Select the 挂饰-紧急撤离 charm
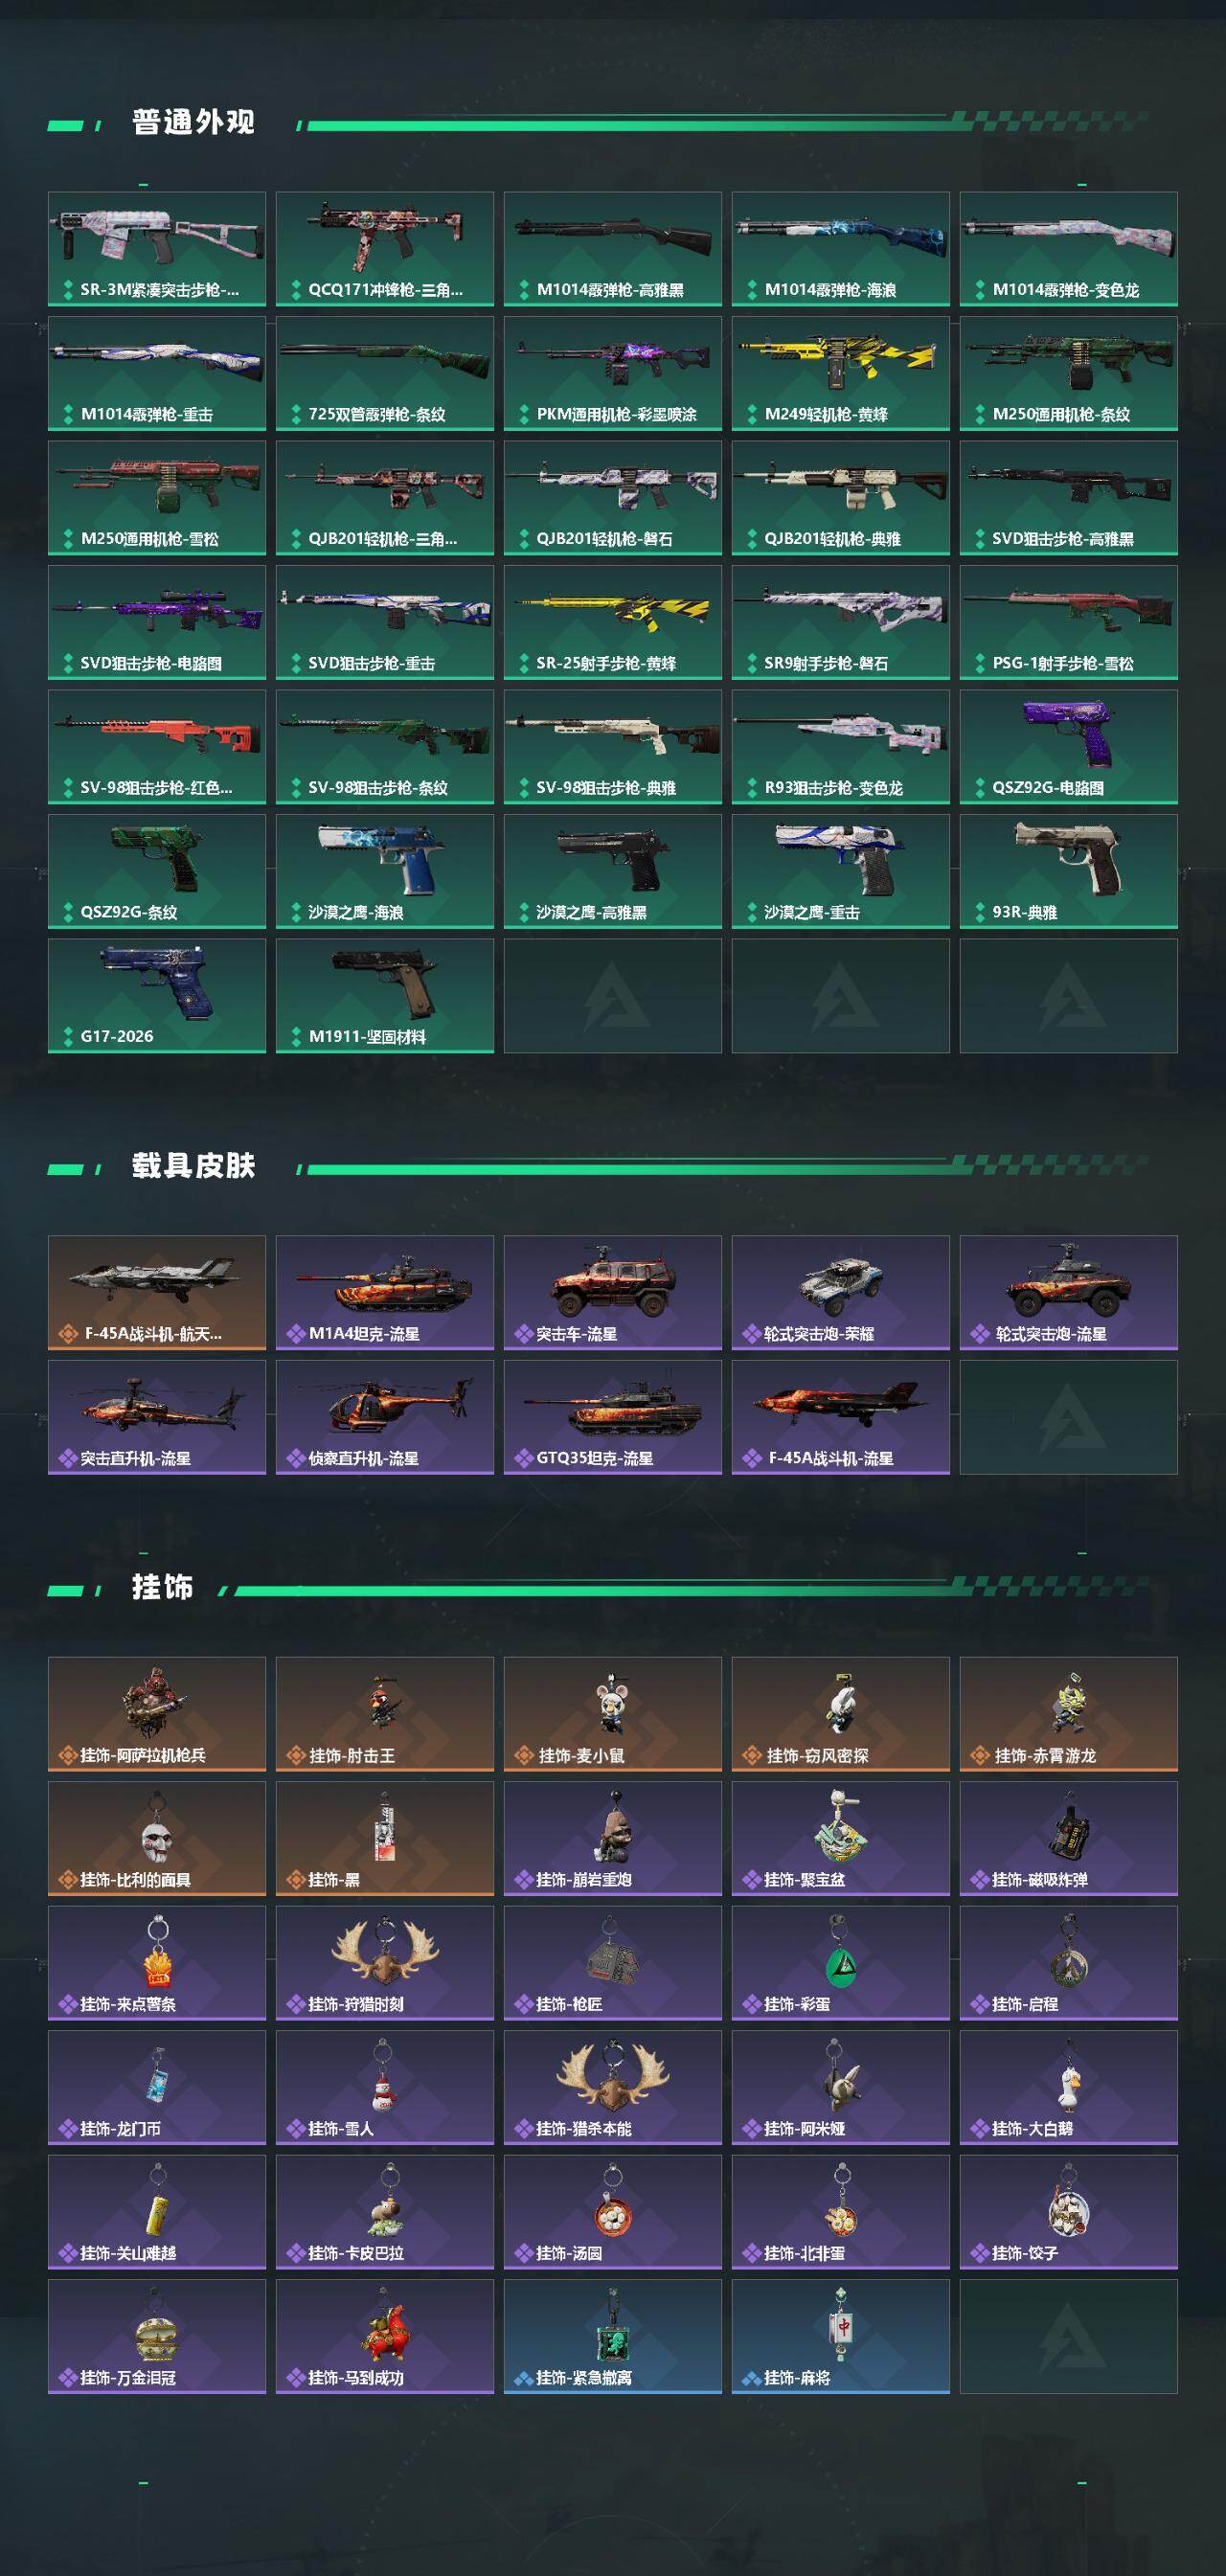This screenshot has width=1226, height=2576. (612, 2336)
